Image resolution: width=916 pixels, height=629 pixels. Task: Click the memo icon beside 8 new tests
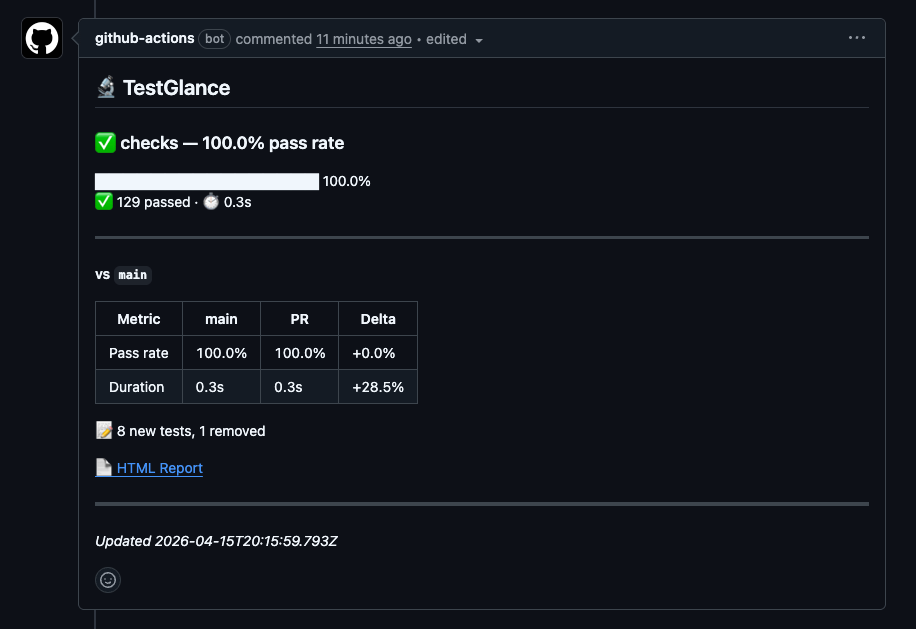pos(104,431)
